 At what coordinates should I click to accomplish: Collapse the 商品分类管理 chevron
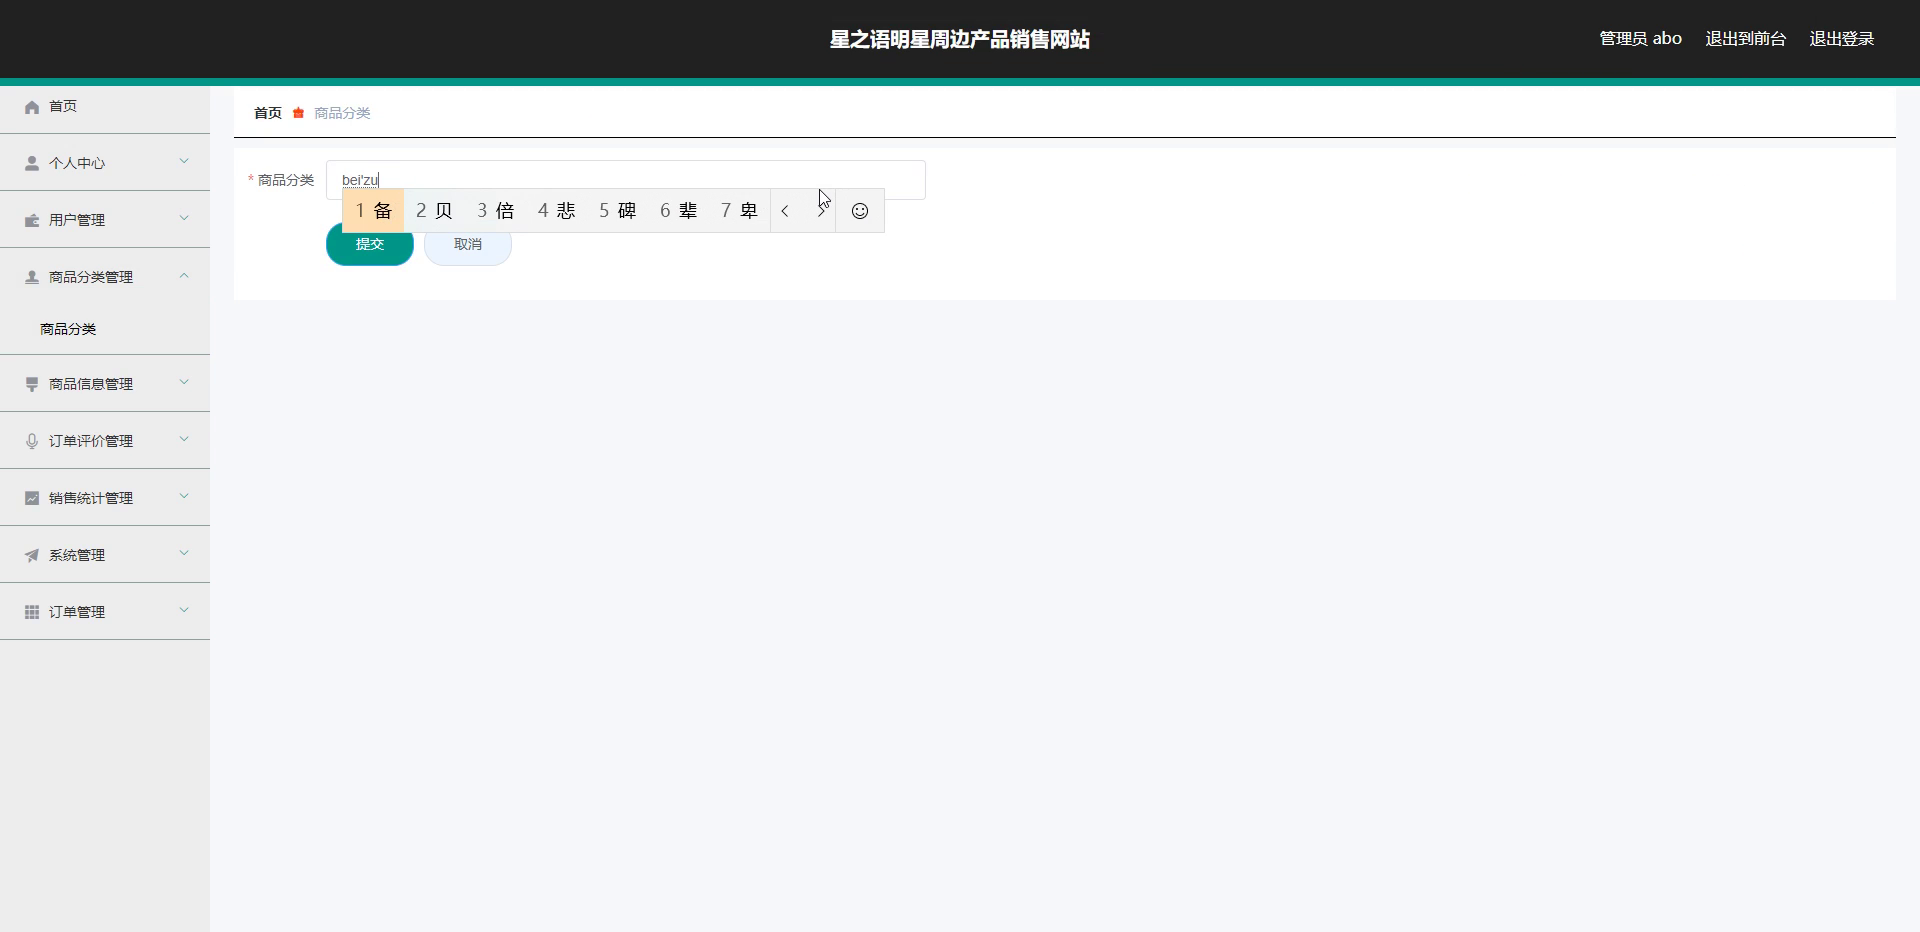tap(184, 275)
